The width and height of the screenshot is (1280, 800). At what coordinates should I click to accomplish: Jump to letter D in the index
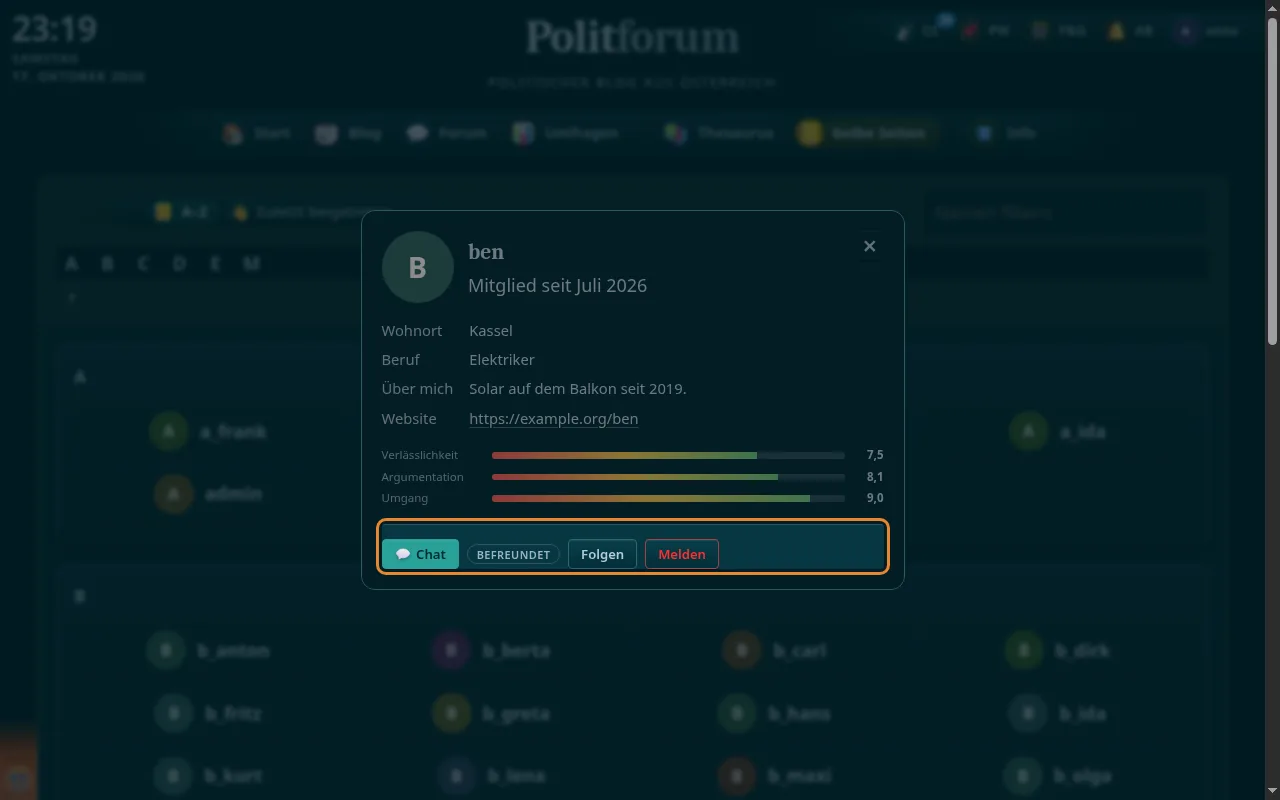pyautogui.click(x=179, y=263)
